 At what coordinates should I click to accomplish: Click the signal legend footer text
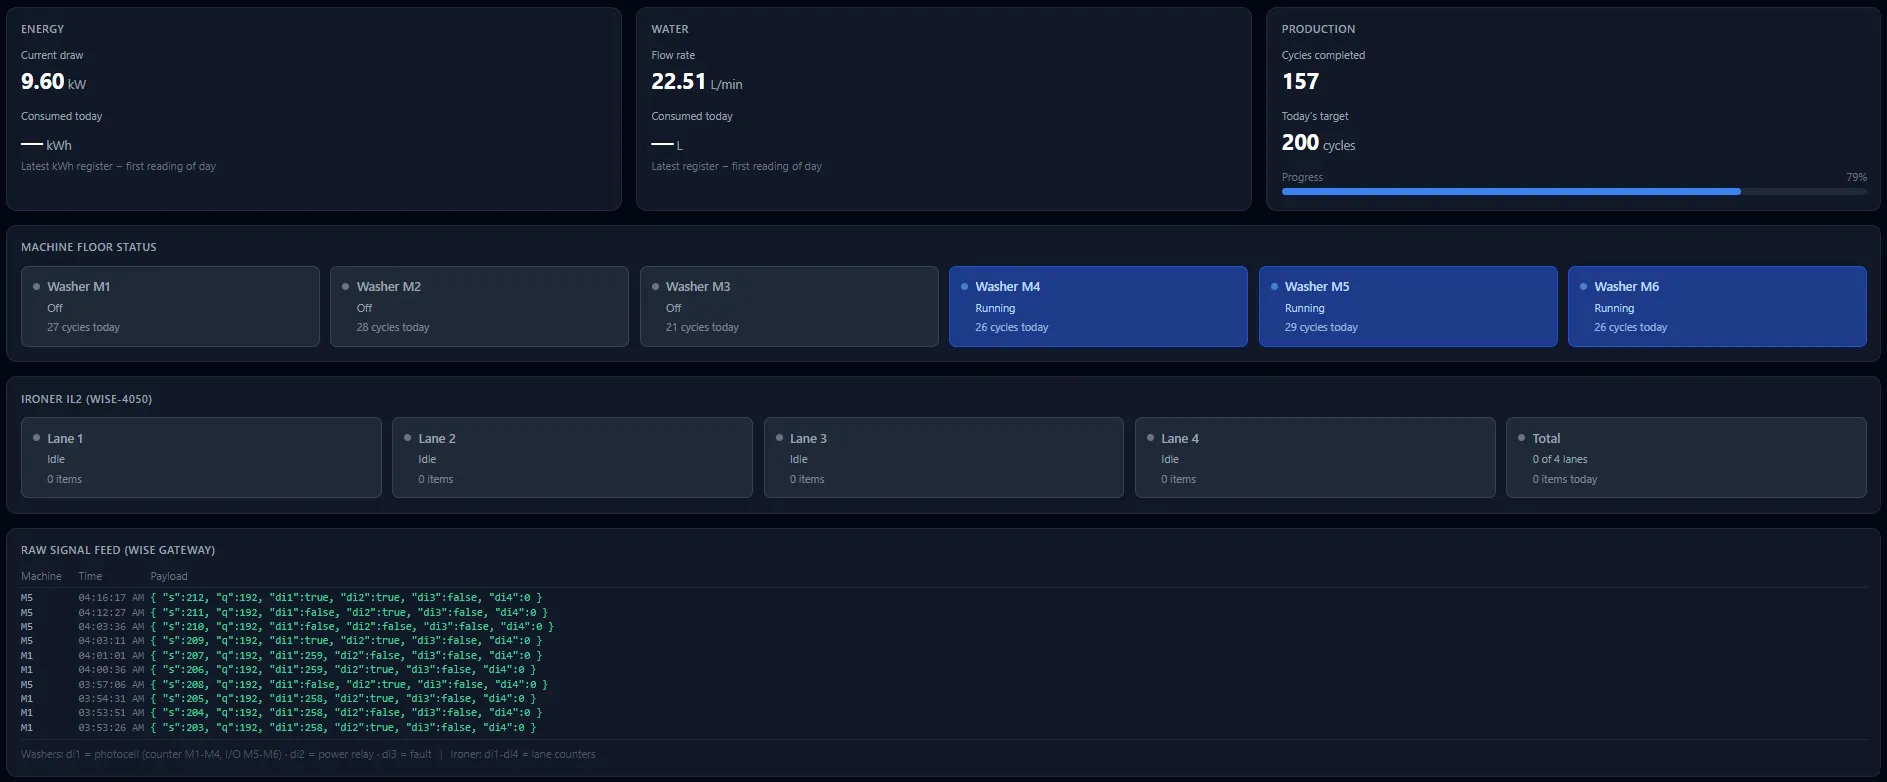pos(308,755)
